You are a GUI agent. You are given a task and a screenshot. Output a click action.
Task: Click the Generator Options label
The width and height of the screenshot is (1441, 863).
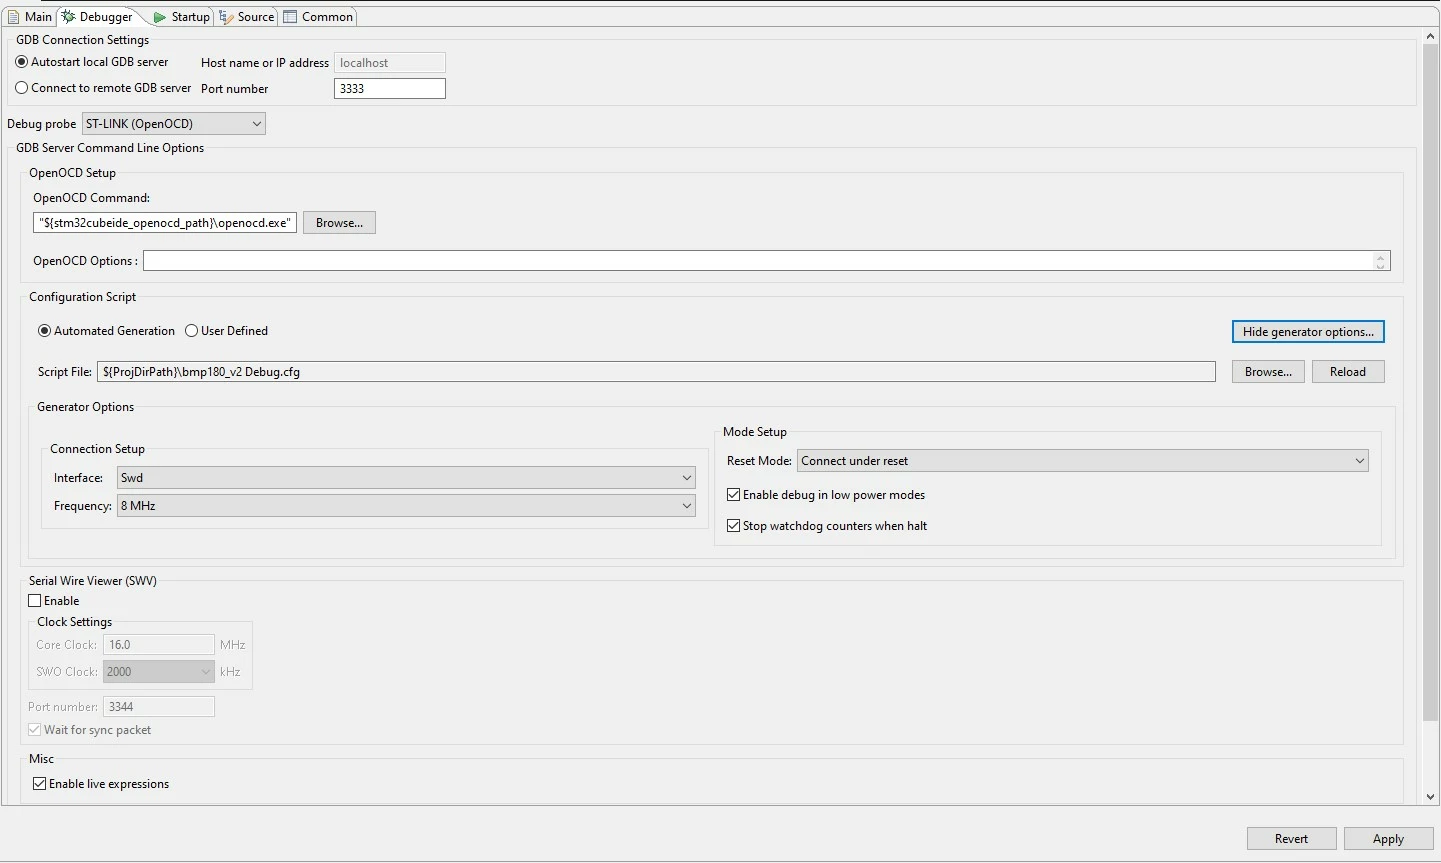[86, 407]
